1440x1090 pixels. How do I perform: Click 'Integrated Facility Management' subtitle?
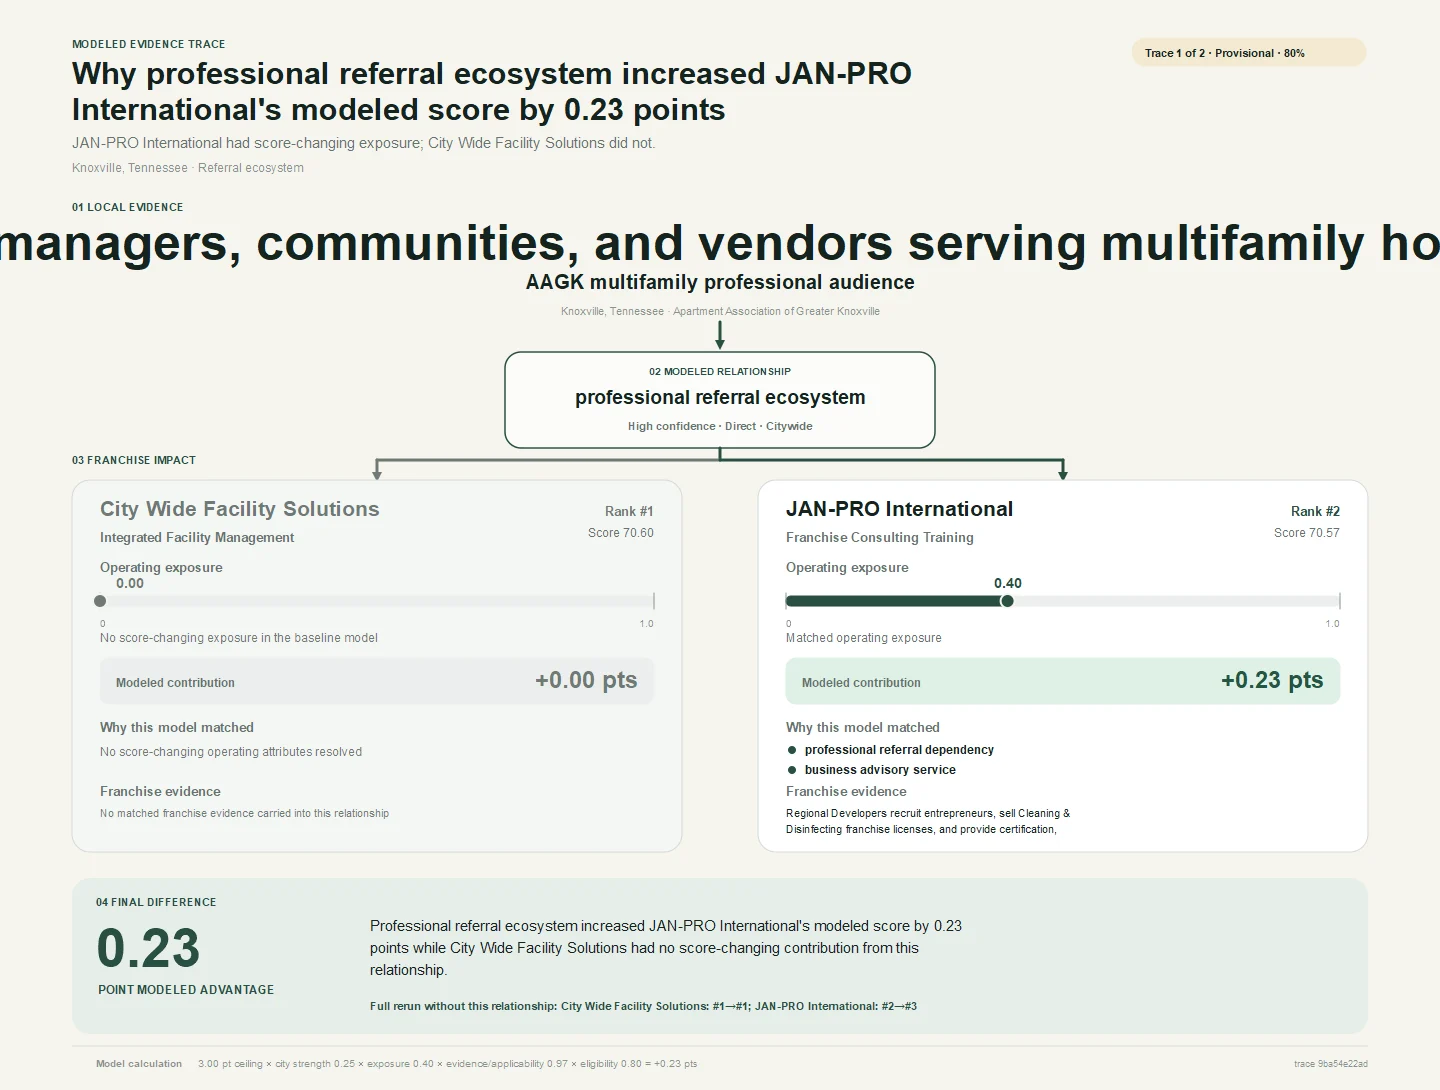(x=197, y=537)
